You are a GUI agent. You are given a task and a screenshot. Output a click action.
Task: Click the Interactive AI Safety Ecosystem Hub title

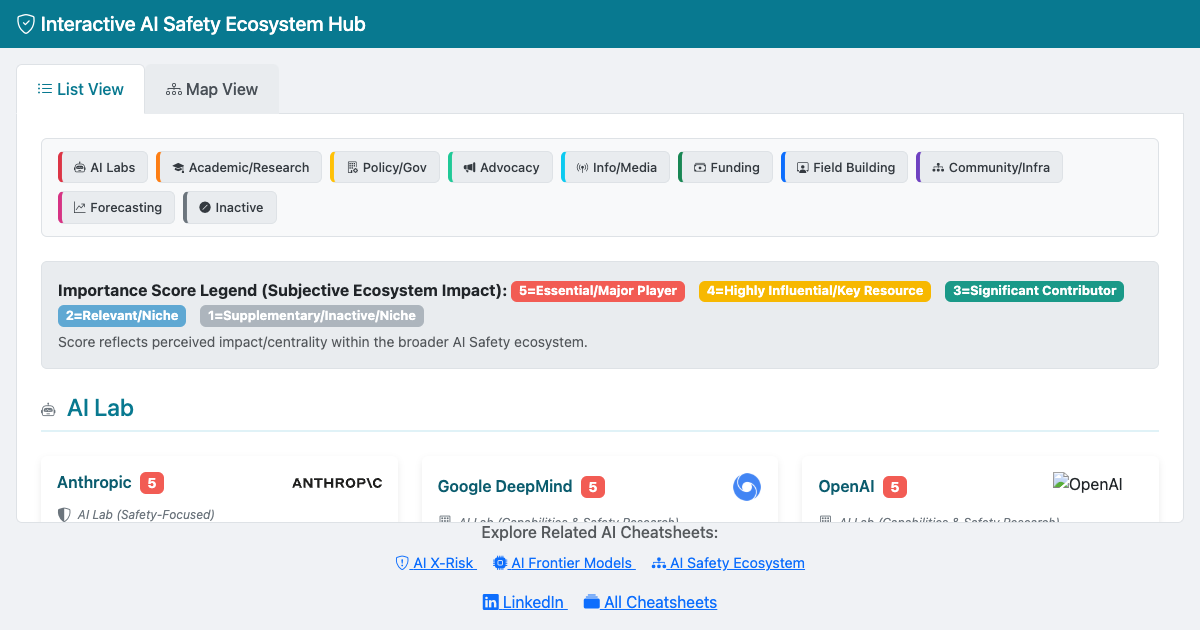click(203, 24)
